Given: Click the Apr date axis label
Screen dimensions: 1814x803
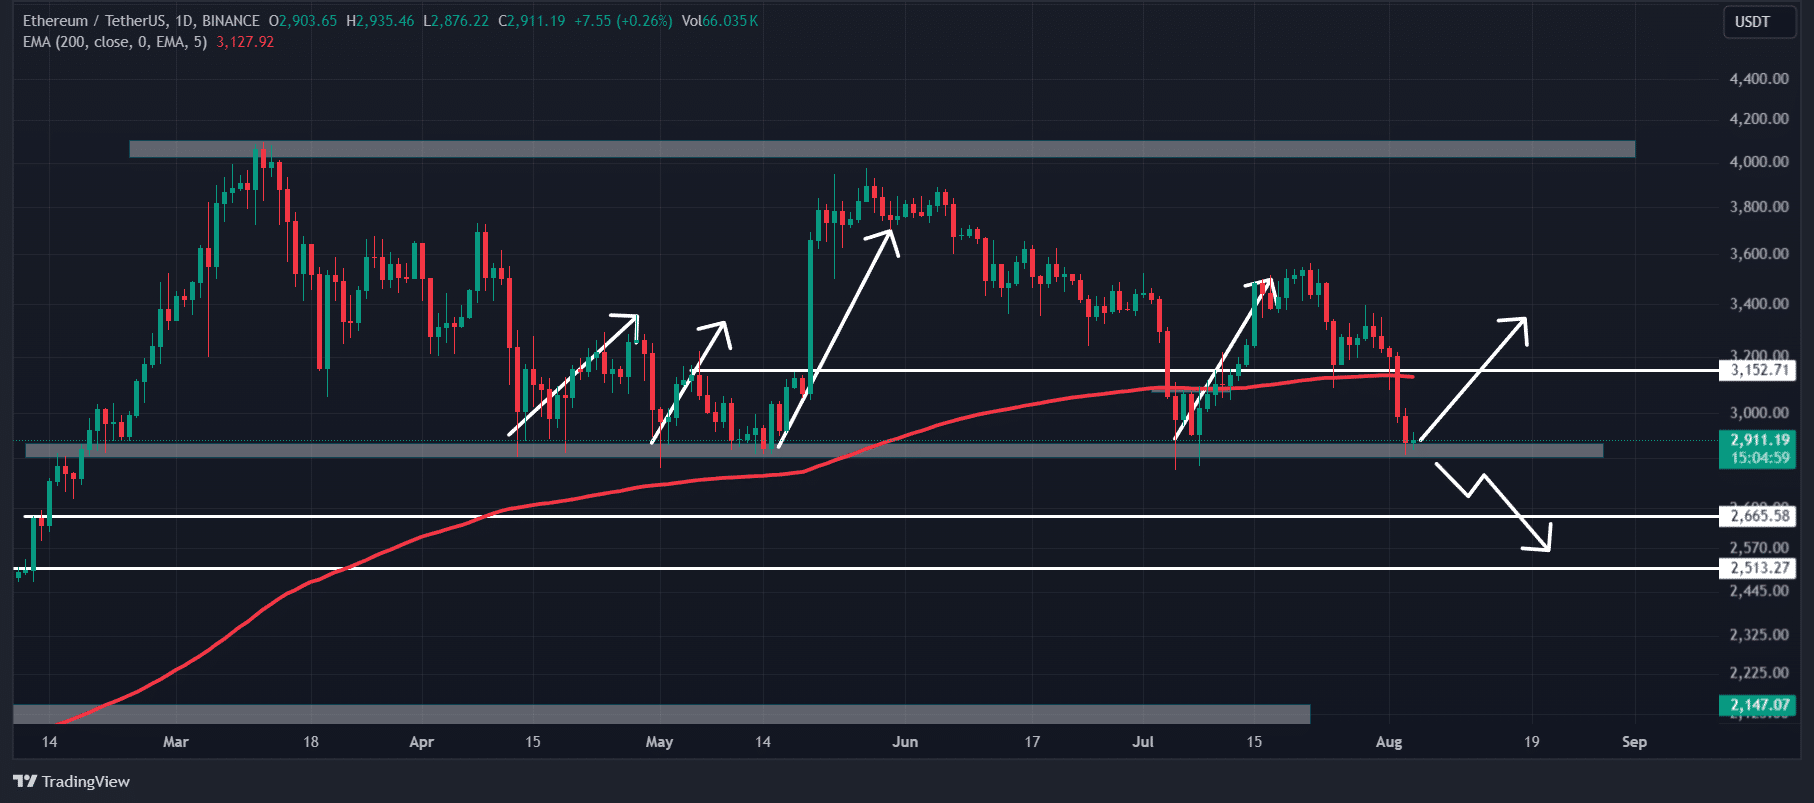Looking at the screenshot, I should (x=422, y=742).
